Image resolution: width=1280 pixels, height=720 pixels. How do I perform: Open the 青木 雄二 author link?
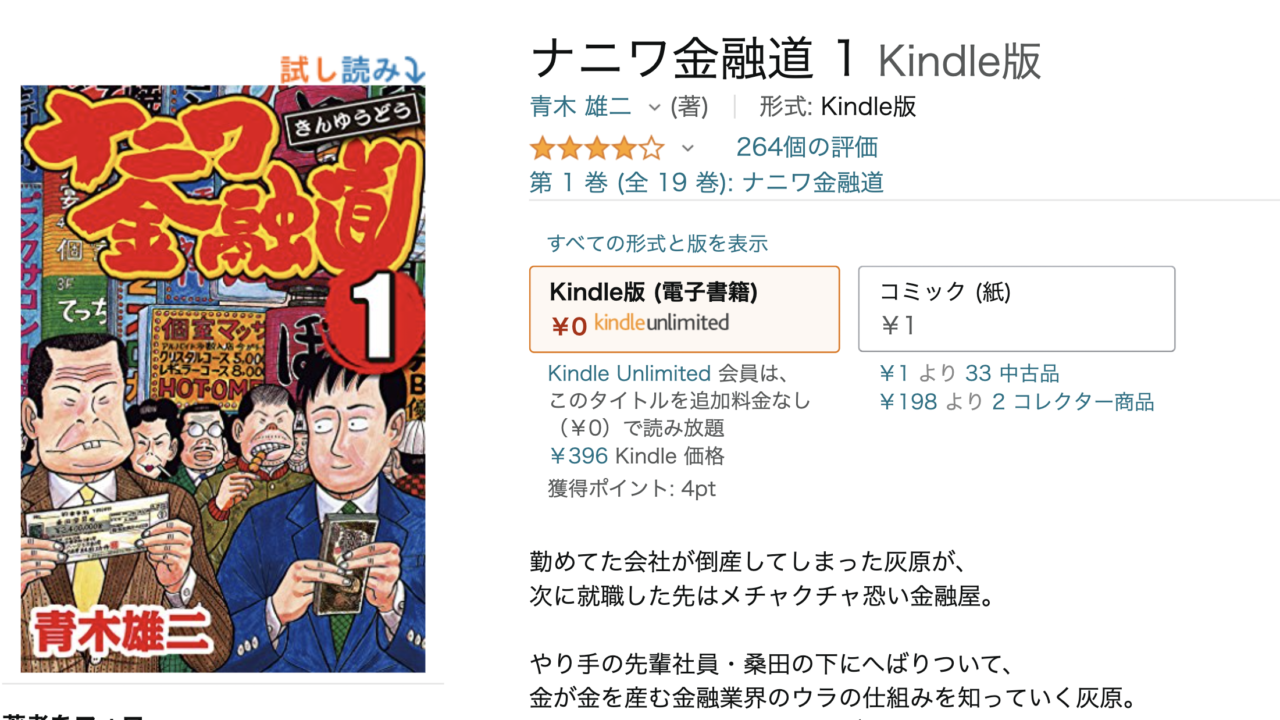click(580, 107)
